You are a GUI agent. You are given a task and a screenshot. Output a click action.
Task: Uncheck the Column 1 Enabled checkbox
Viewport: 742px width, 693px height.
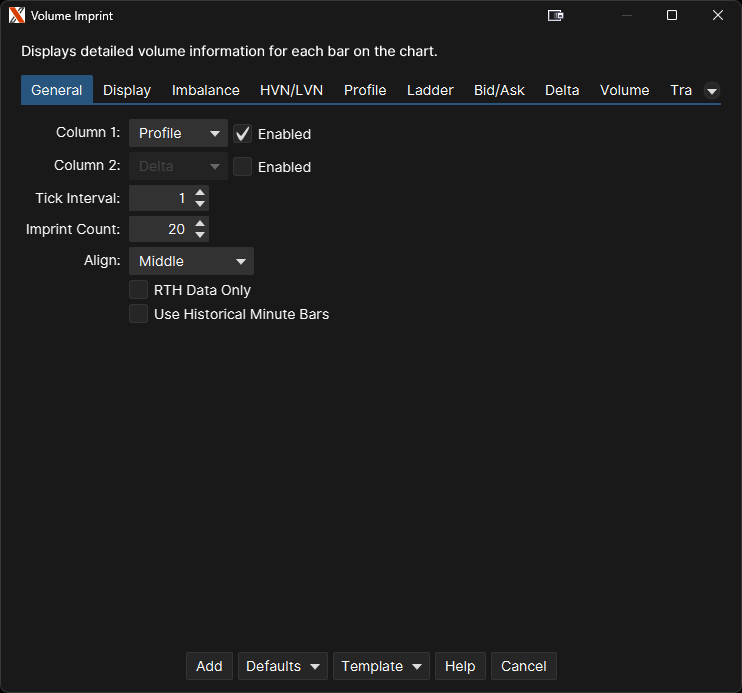click(x=242, y=134)
